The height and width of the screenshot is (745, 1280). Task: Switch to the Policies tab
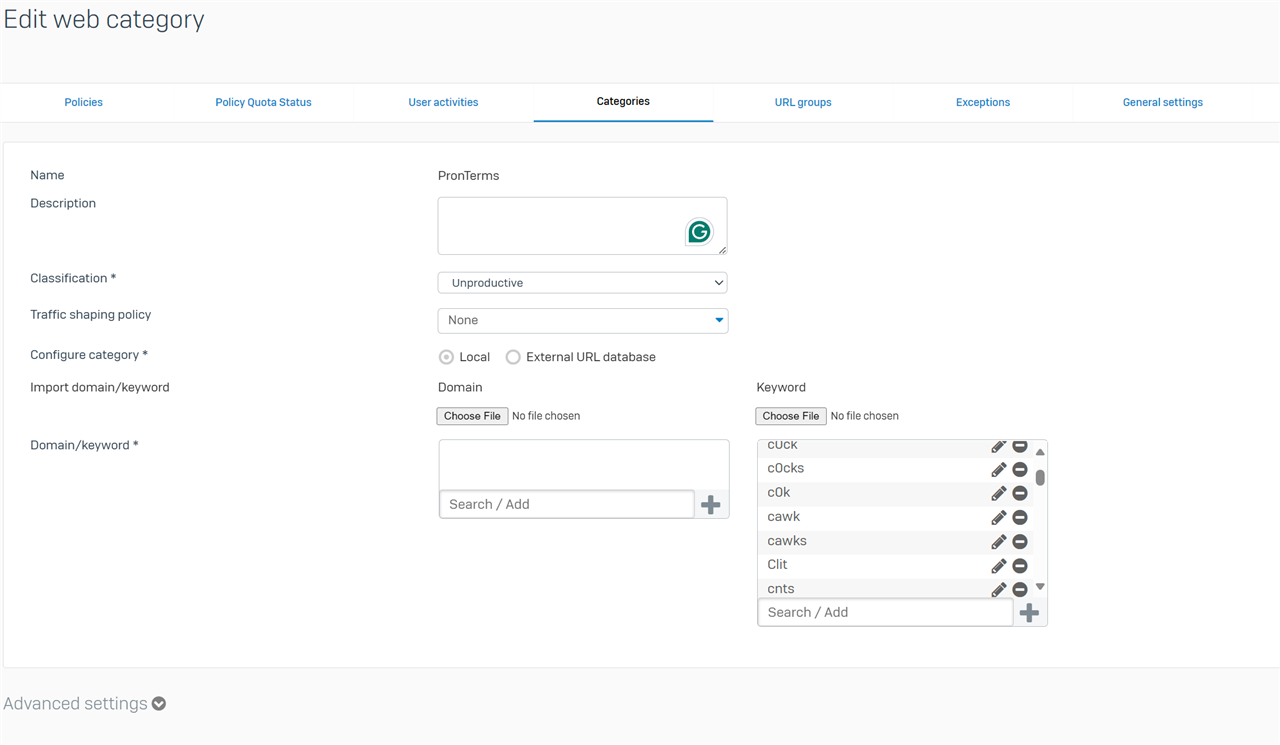84,102
